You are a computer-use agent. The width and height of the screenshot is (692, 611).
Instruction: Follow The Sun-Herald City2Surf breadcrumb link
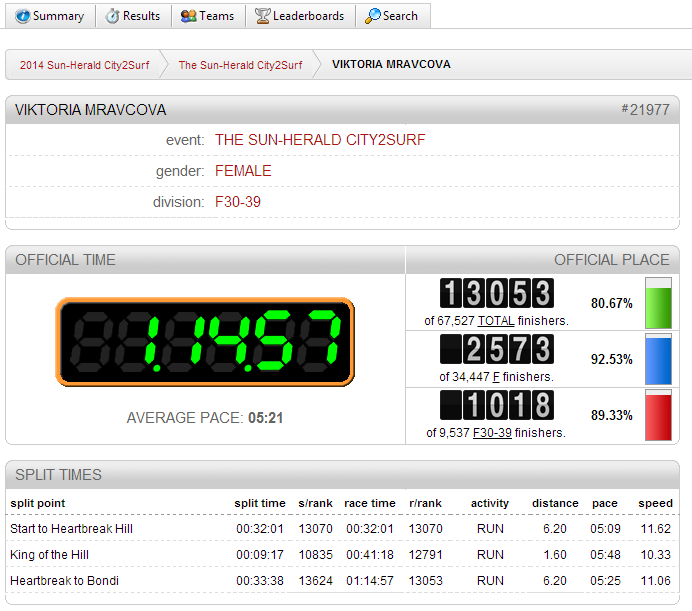(x=240, y=65)
